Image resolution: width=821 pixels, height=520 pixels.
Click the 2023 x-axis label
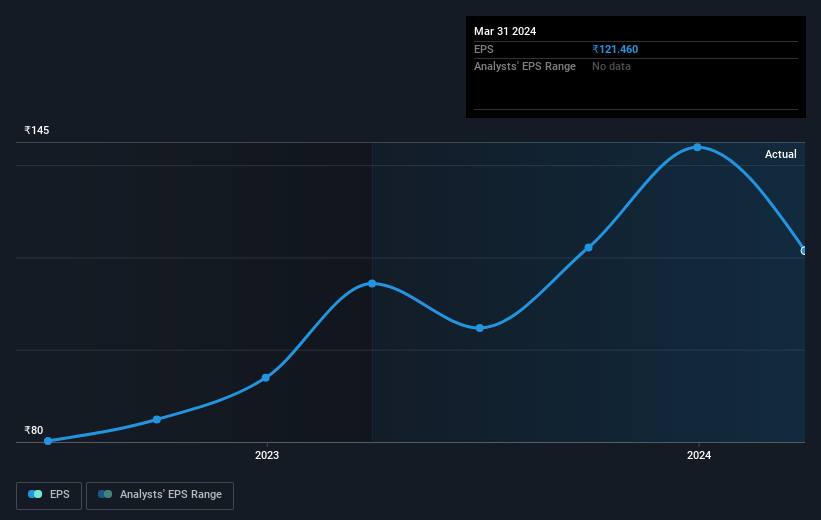(x=267, y=455)
